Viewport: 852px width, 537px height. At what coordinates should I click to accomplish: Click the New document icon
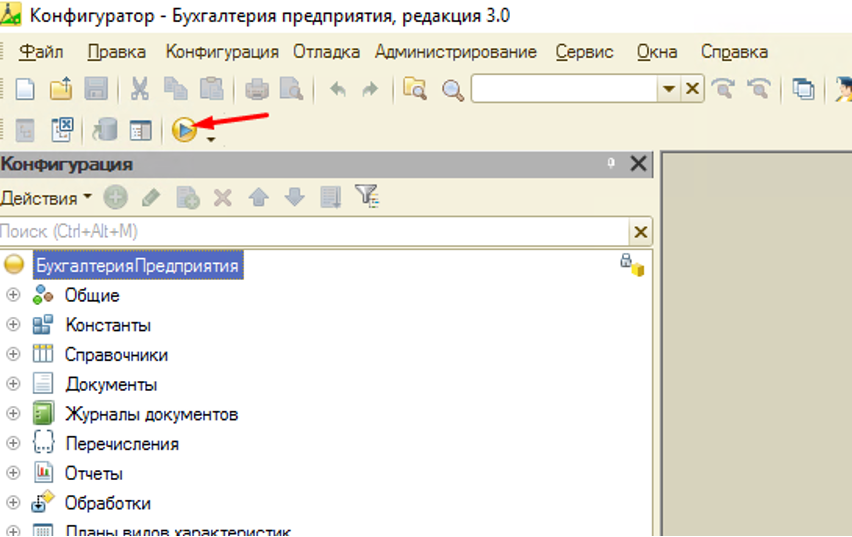(25, 89)
